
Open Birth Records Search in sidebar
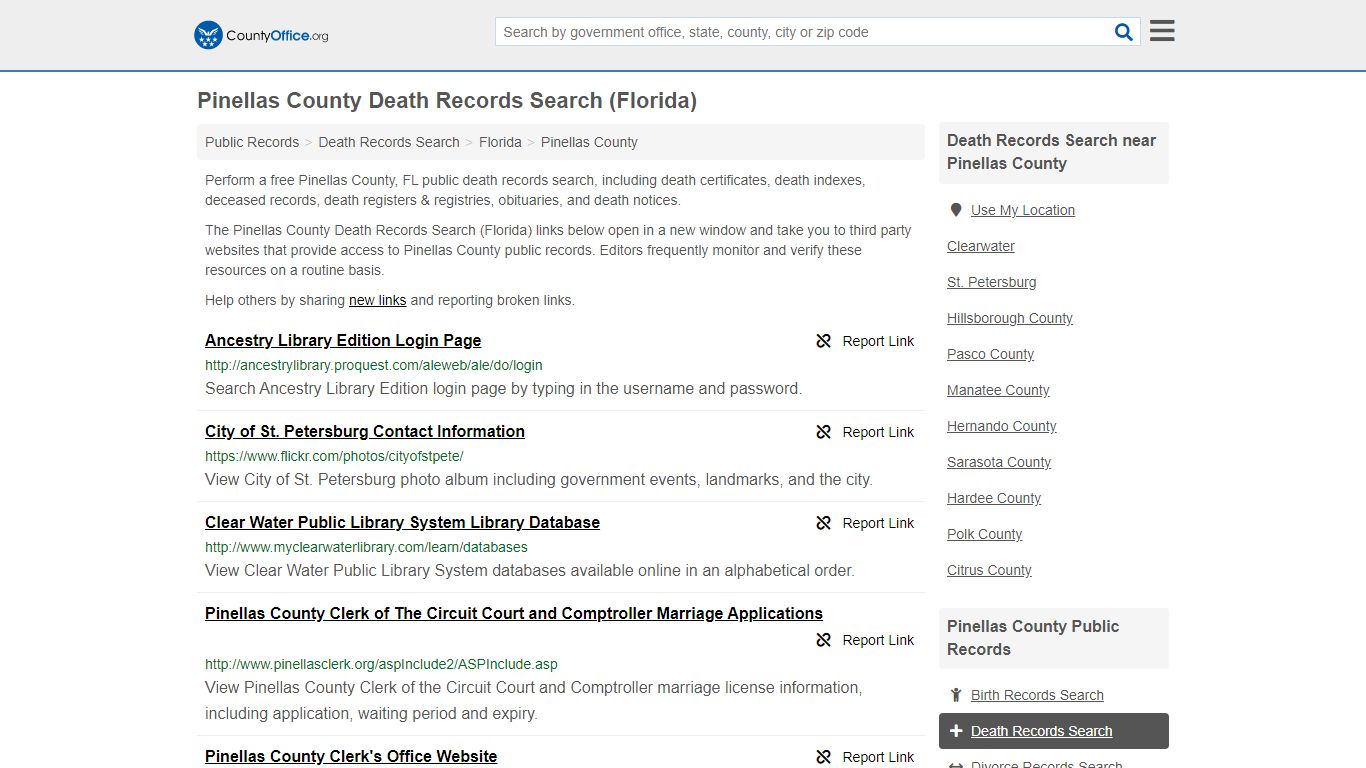tap(1037, 695)
